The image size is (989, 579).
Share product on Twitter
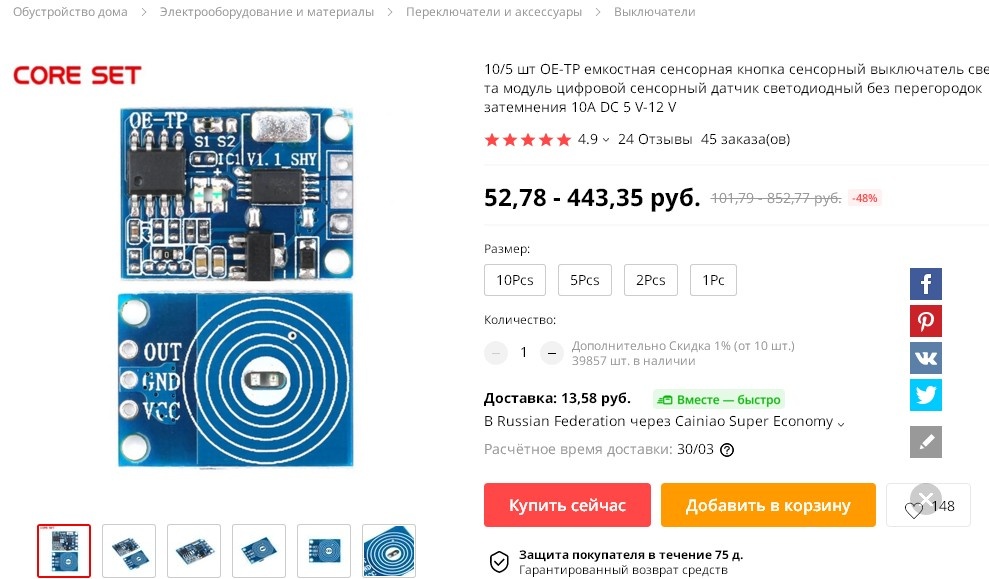pyautogui.click(x=925, y=395)
